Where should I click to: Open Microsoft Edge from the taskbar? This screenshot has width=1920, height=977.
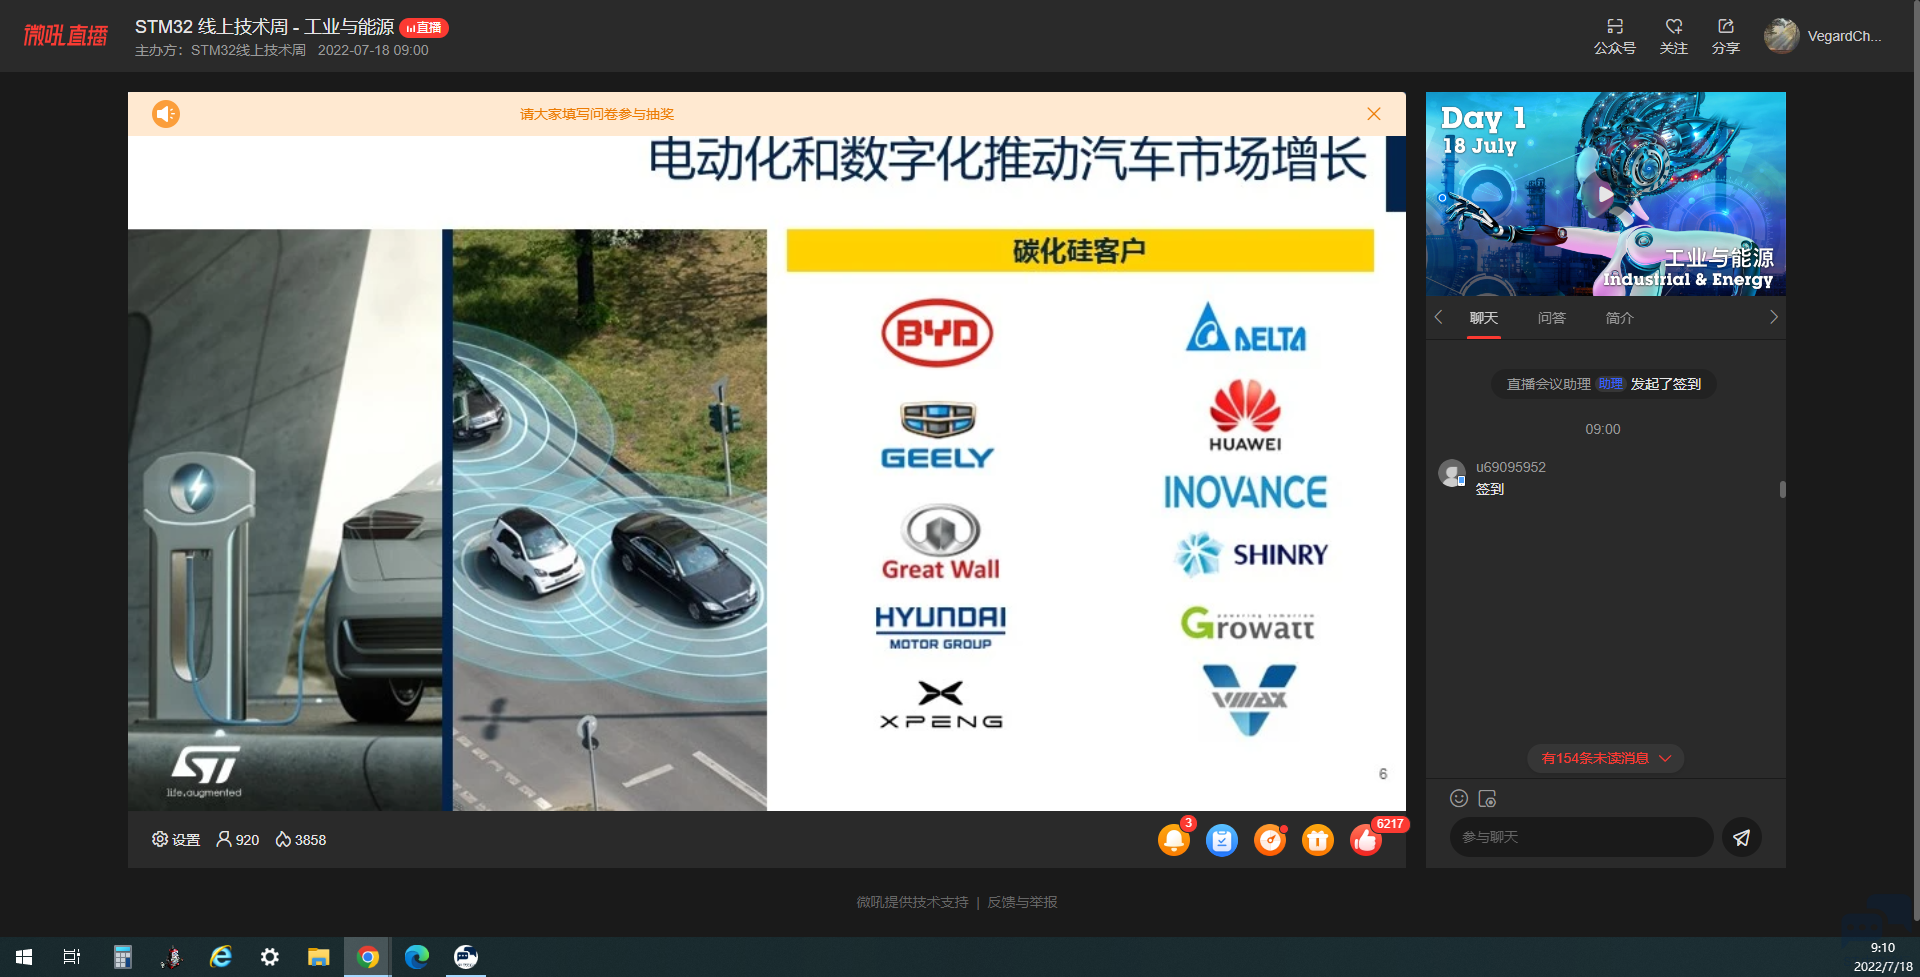417,957
